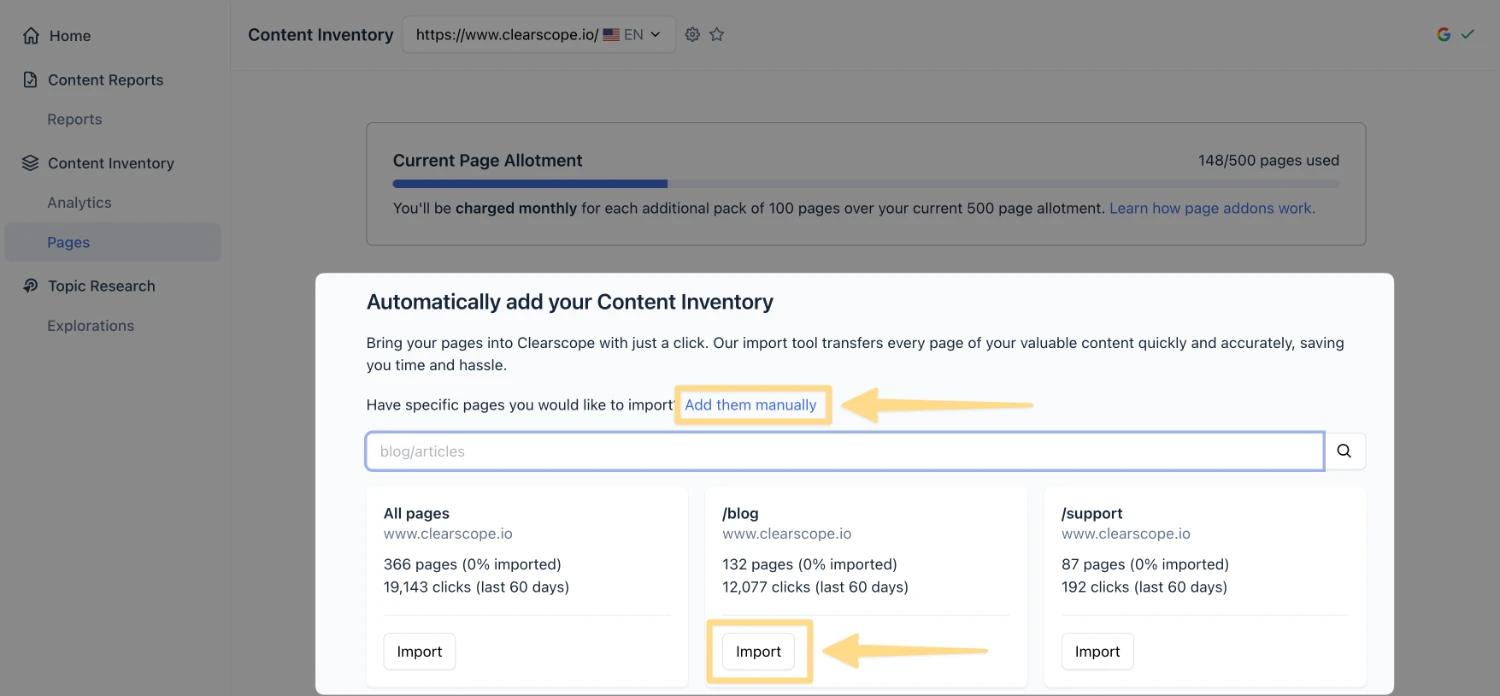Click Add them manually link

[x=750, y=405]
